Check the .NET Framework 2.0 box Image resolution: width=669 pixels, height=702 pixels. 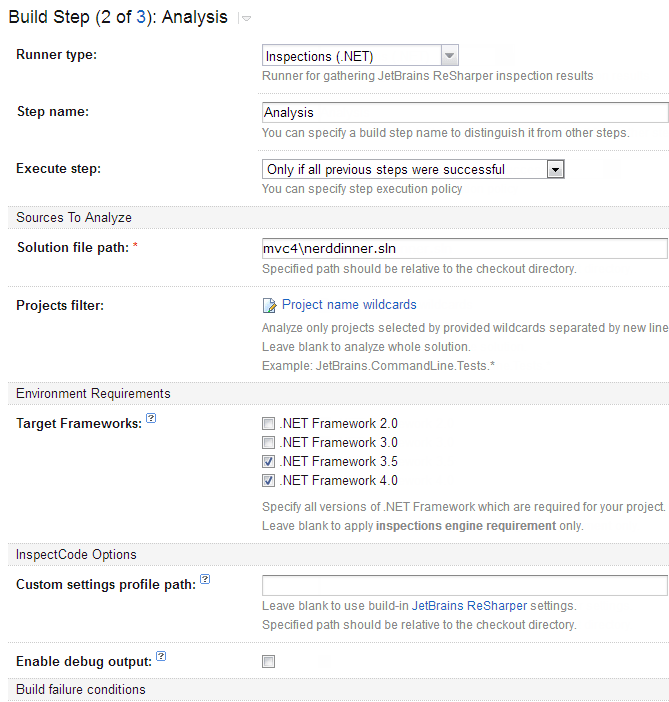coord(268,424)
